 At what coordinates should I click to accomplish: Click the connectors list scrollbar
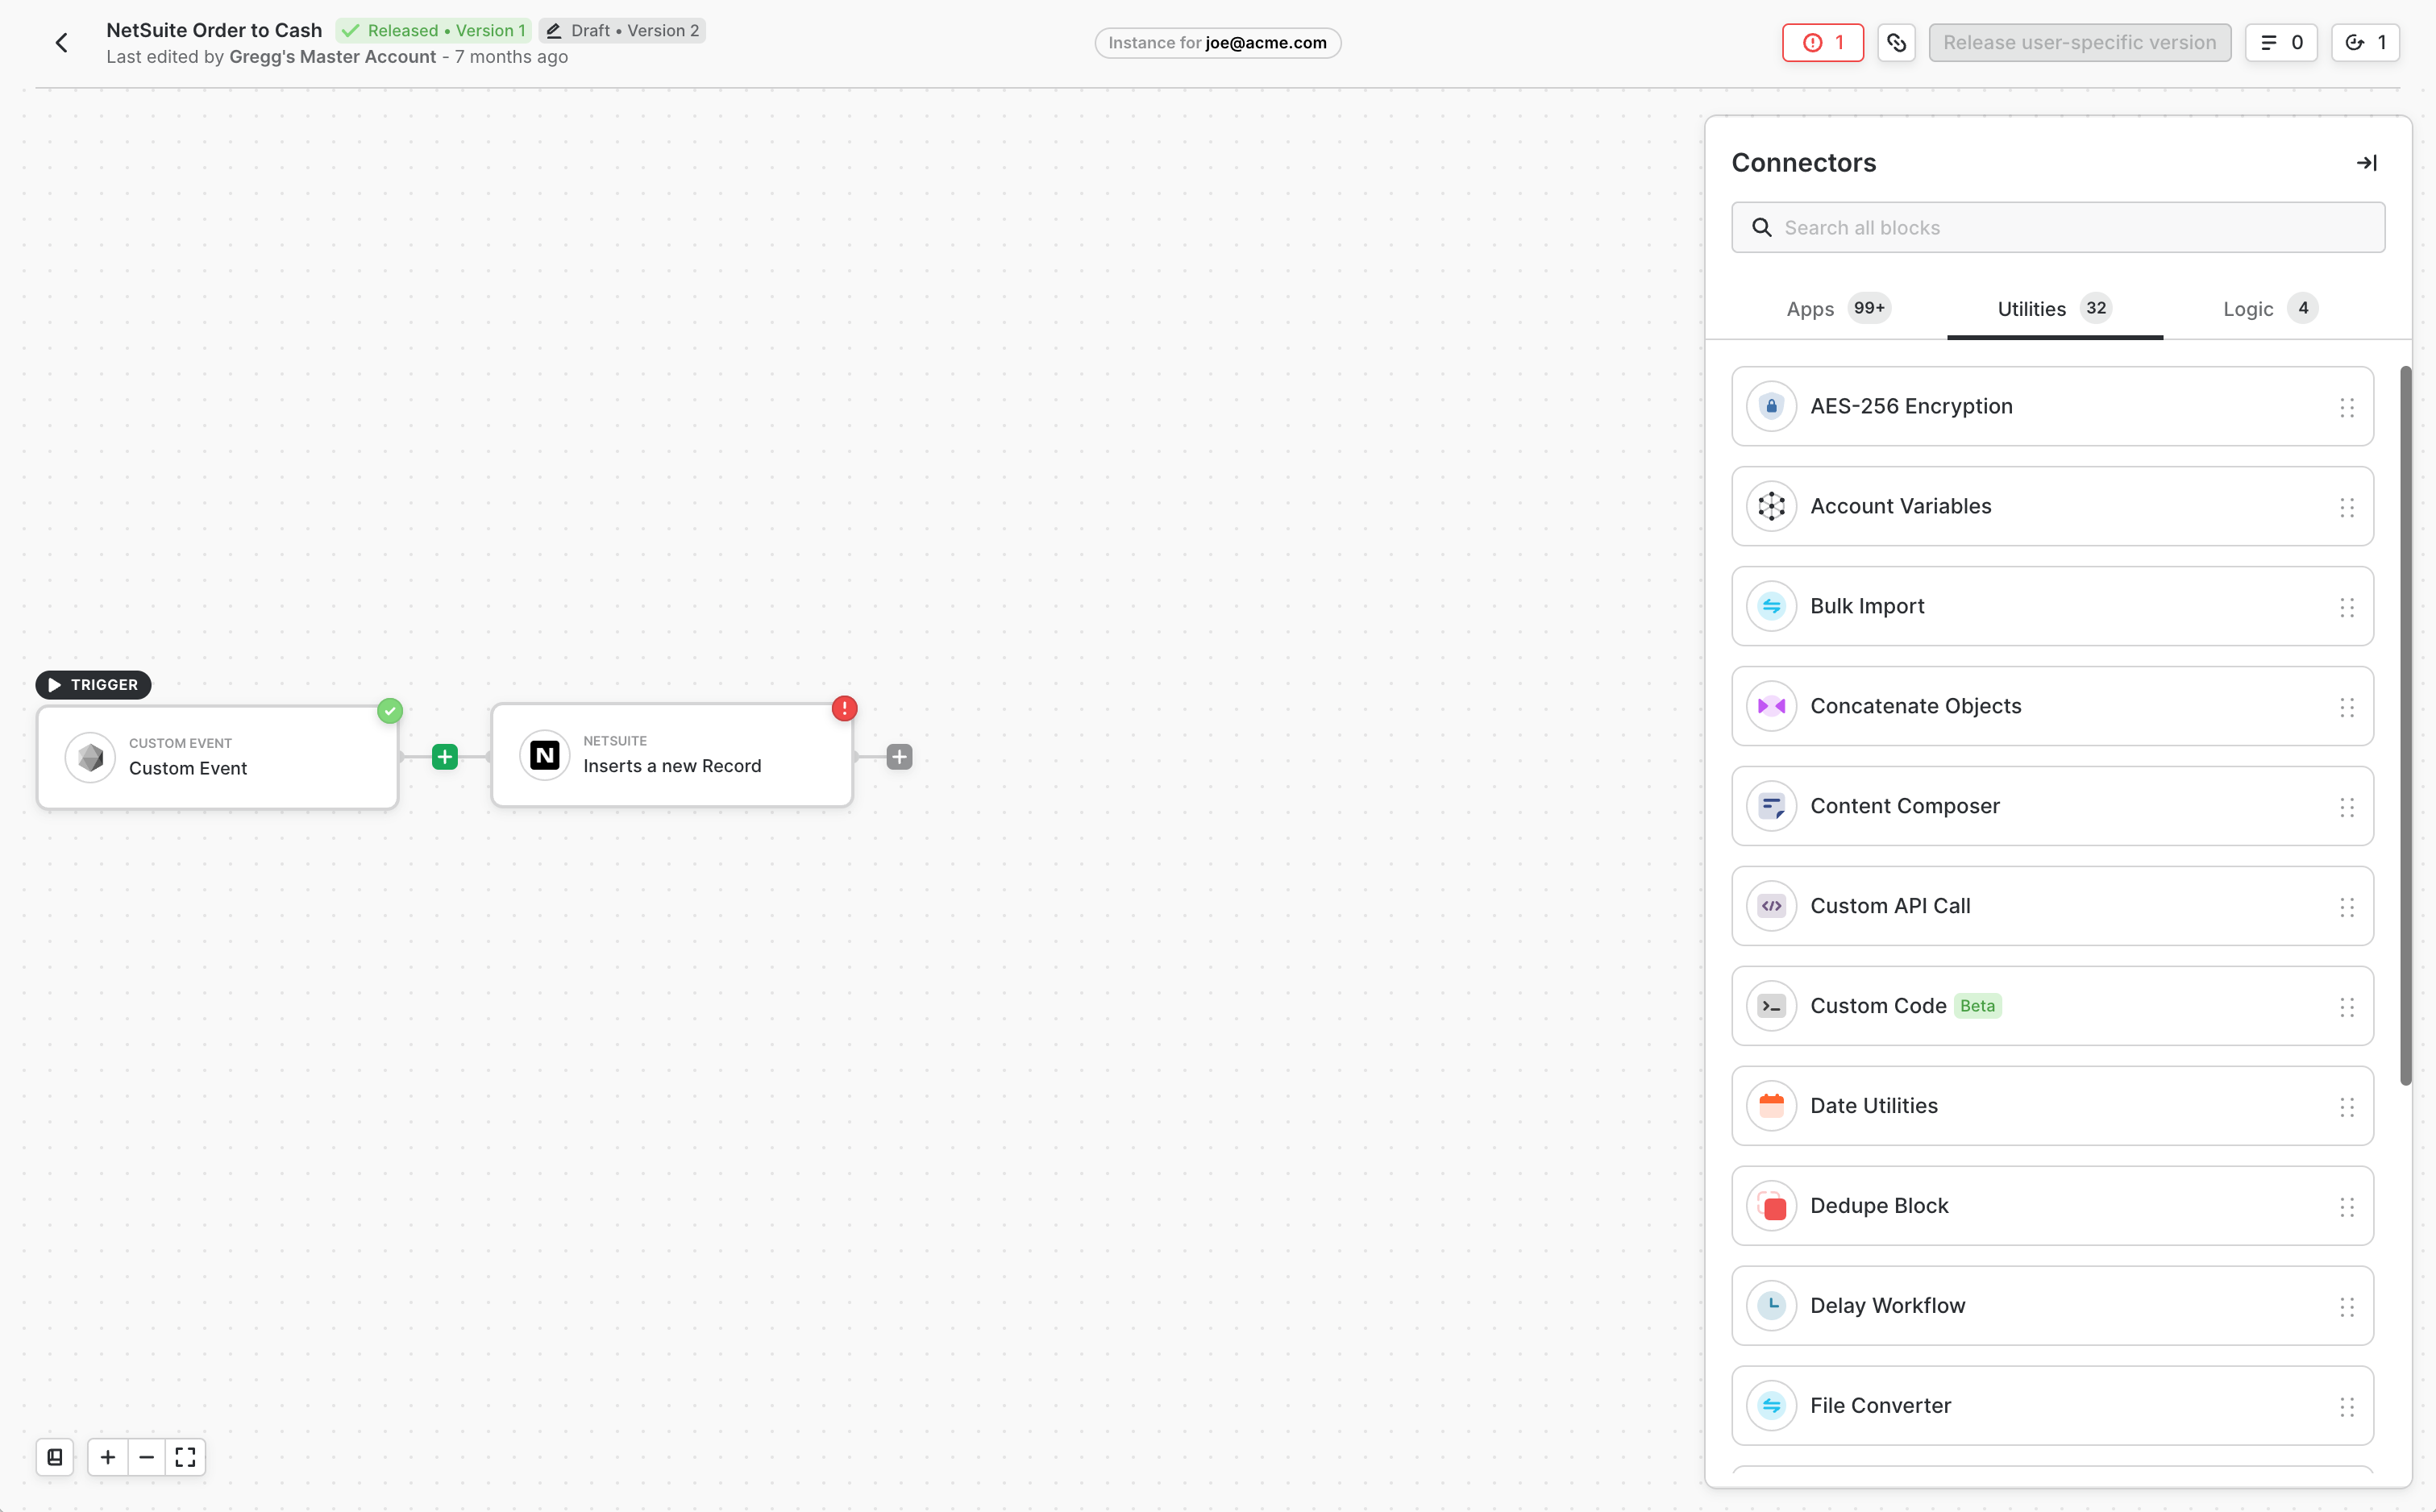tap(2405, 725)
